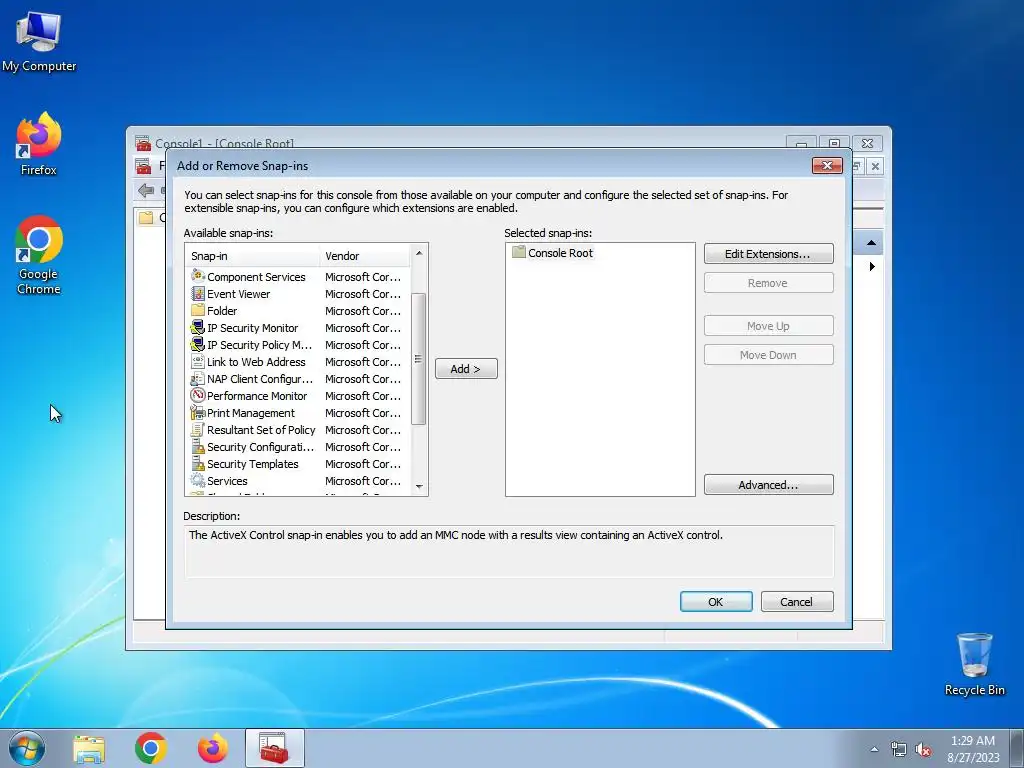The image size is (1024, 768).
Task: Select Console Root text in Selected snap-ins
Action: tap(560, 253)
